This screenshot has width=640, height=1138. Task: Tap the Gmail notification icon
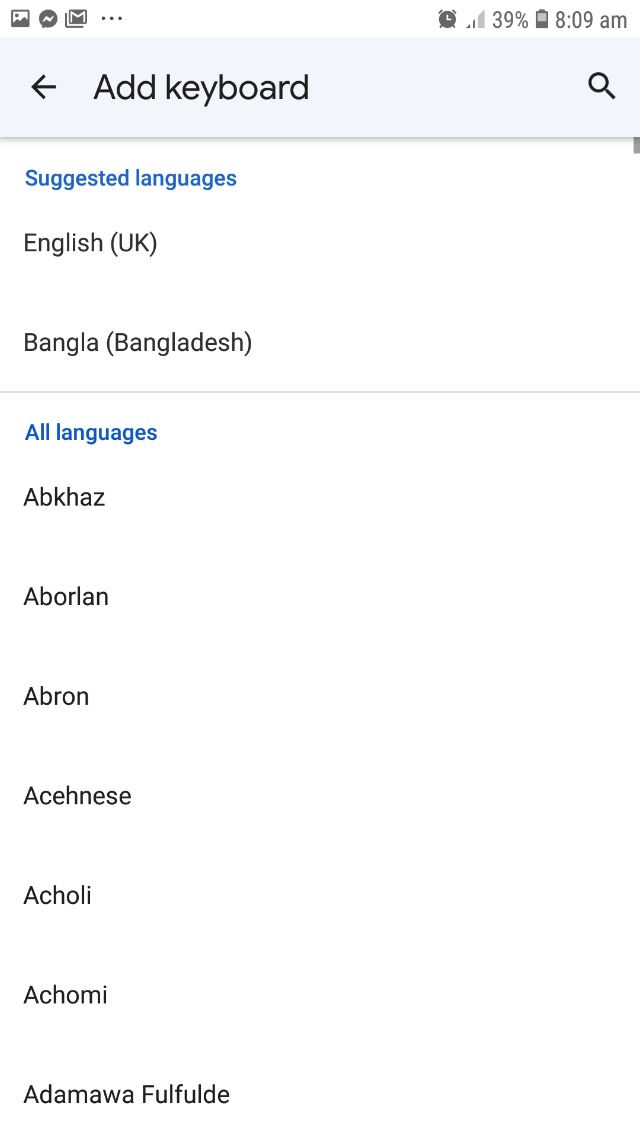pyautogui.click(x=76, y=19)
